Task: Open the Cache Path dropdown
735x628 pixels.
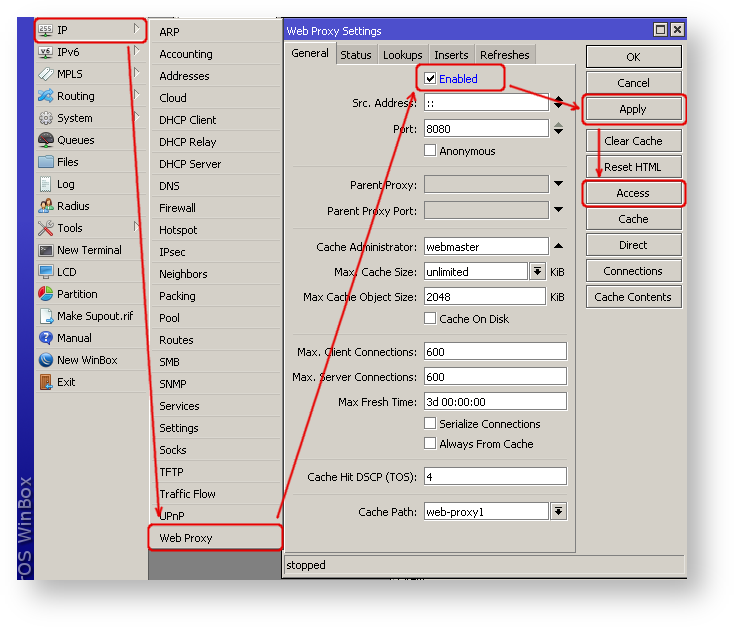Action: (x=558, y=512)
